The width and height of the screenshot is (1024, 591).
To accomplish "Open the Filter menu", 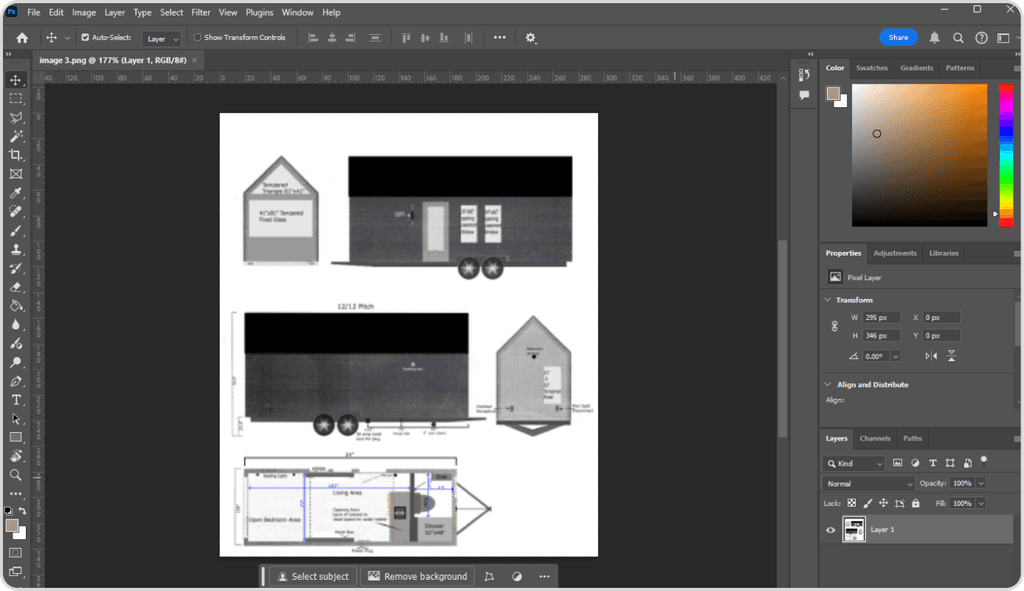I will [x=200, y=12].
